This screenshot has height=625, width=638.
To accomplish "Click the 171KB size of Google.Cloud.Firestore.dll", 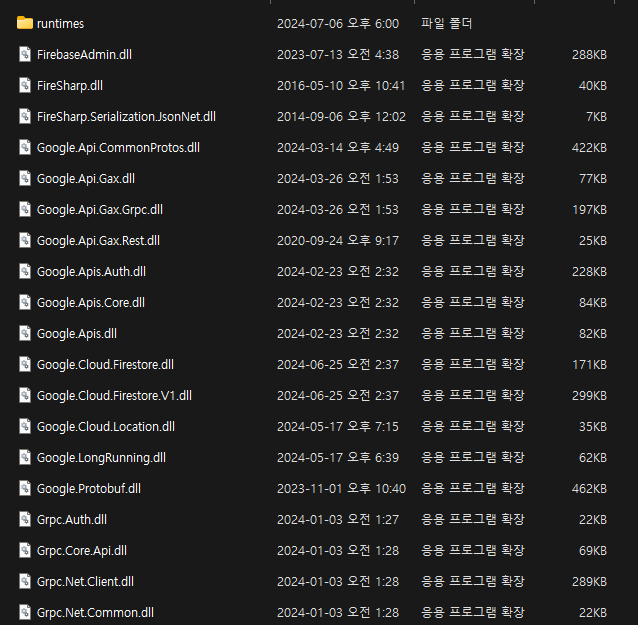I will tap(590, 365).
